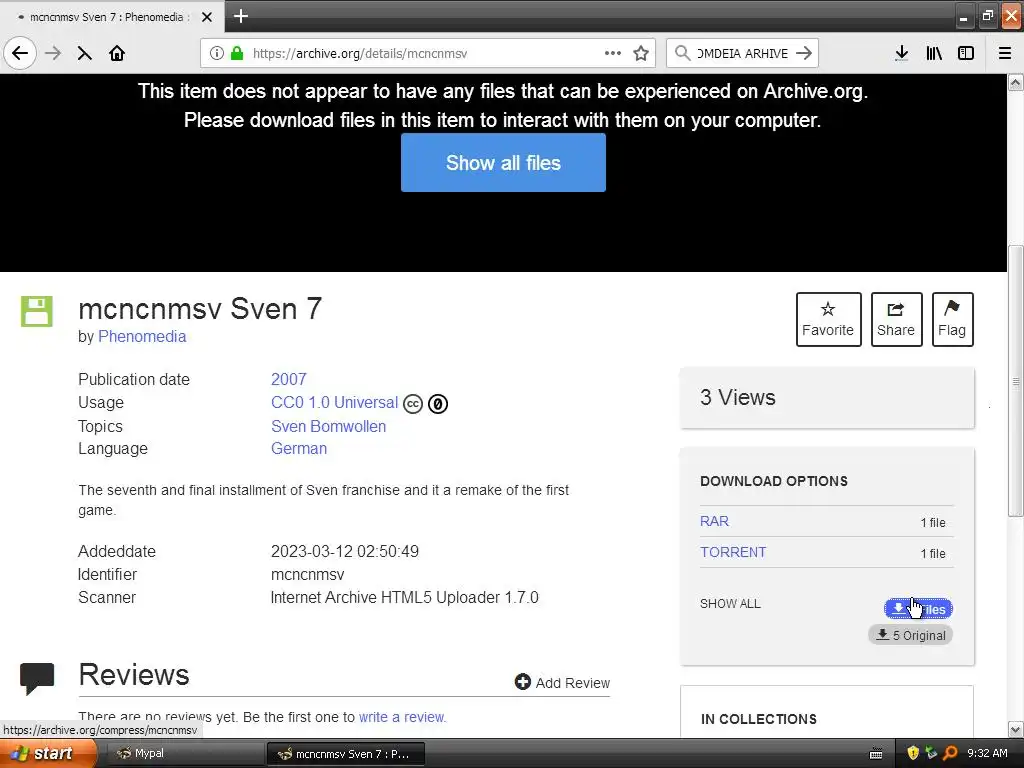Stop loading the page
The width and height of the screenshot is (1024, 768).
84,53
